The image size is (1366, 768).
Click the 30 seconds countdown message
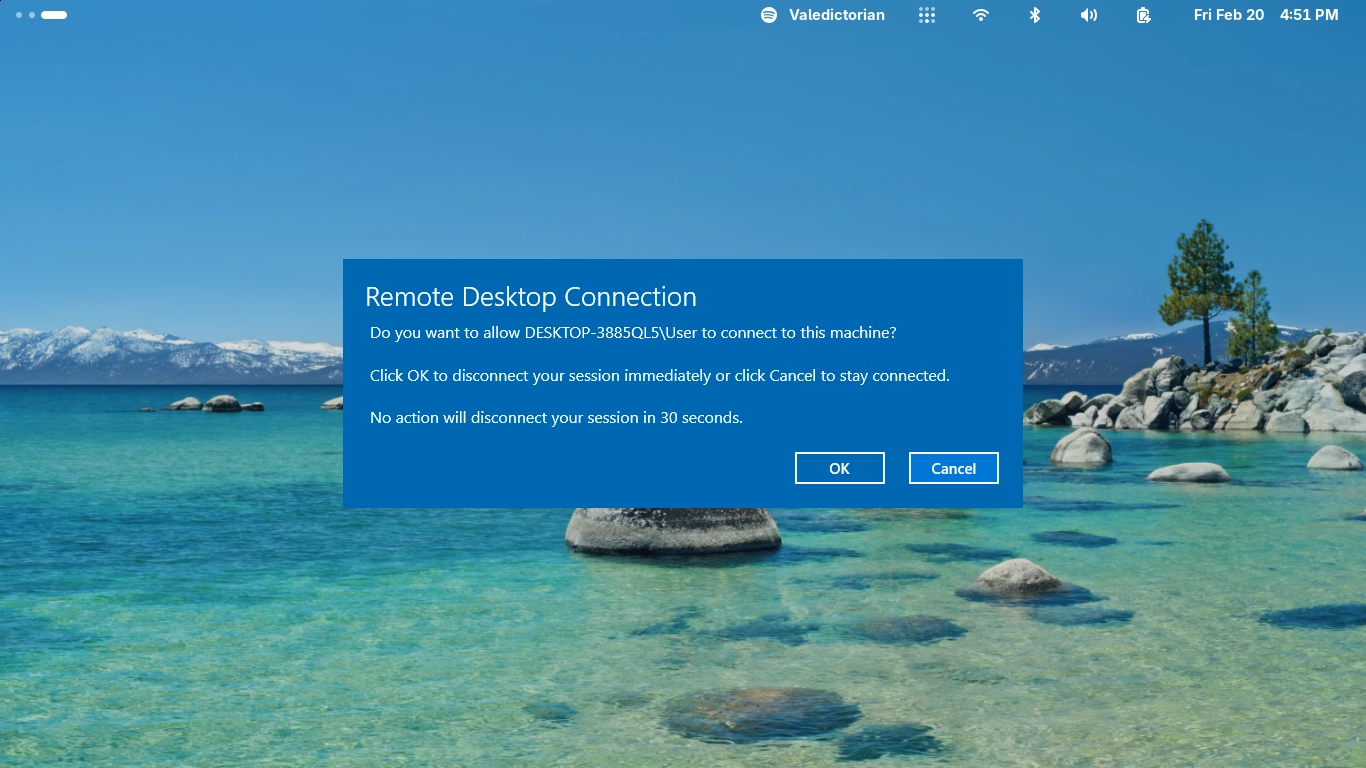pos(556,418)
